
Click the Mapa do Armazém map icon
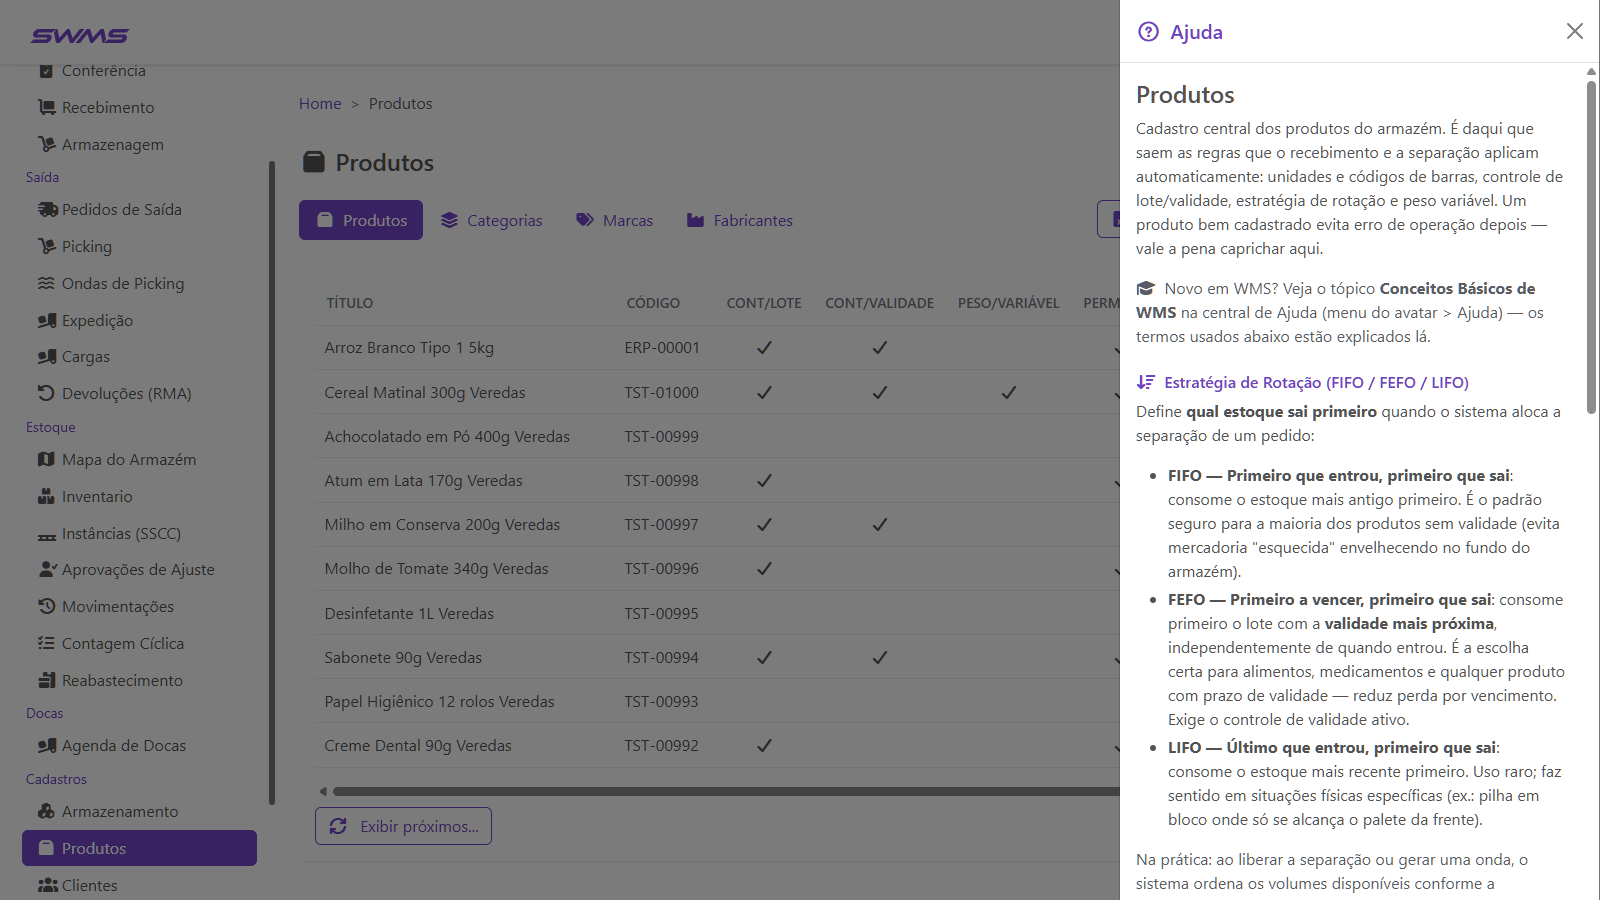pos(47,459)
